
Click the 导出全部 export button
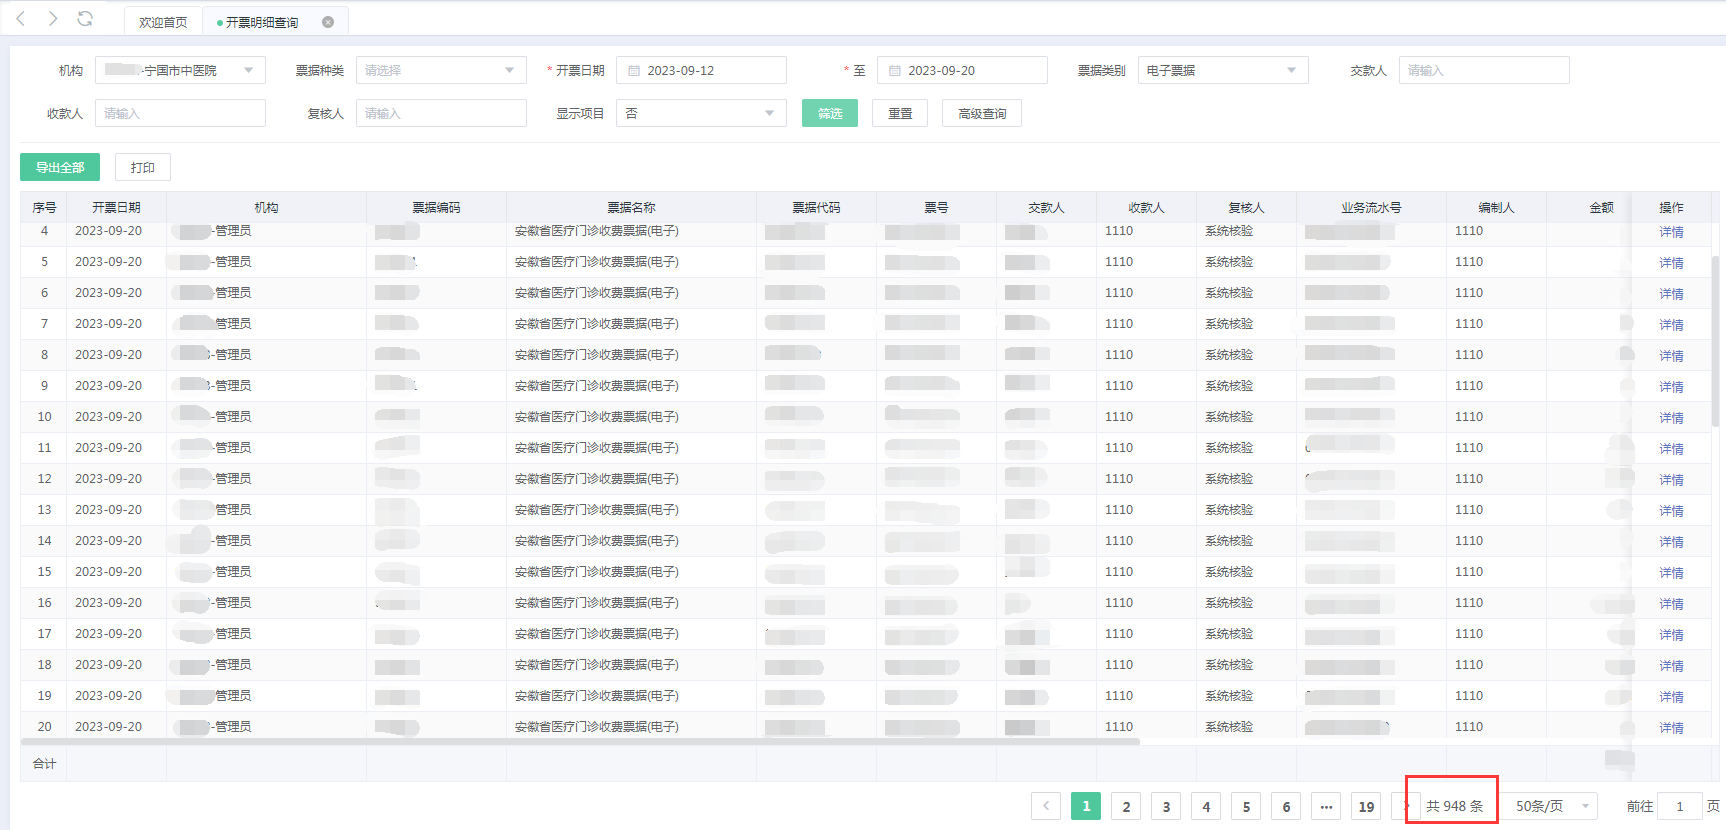[60, 167]
